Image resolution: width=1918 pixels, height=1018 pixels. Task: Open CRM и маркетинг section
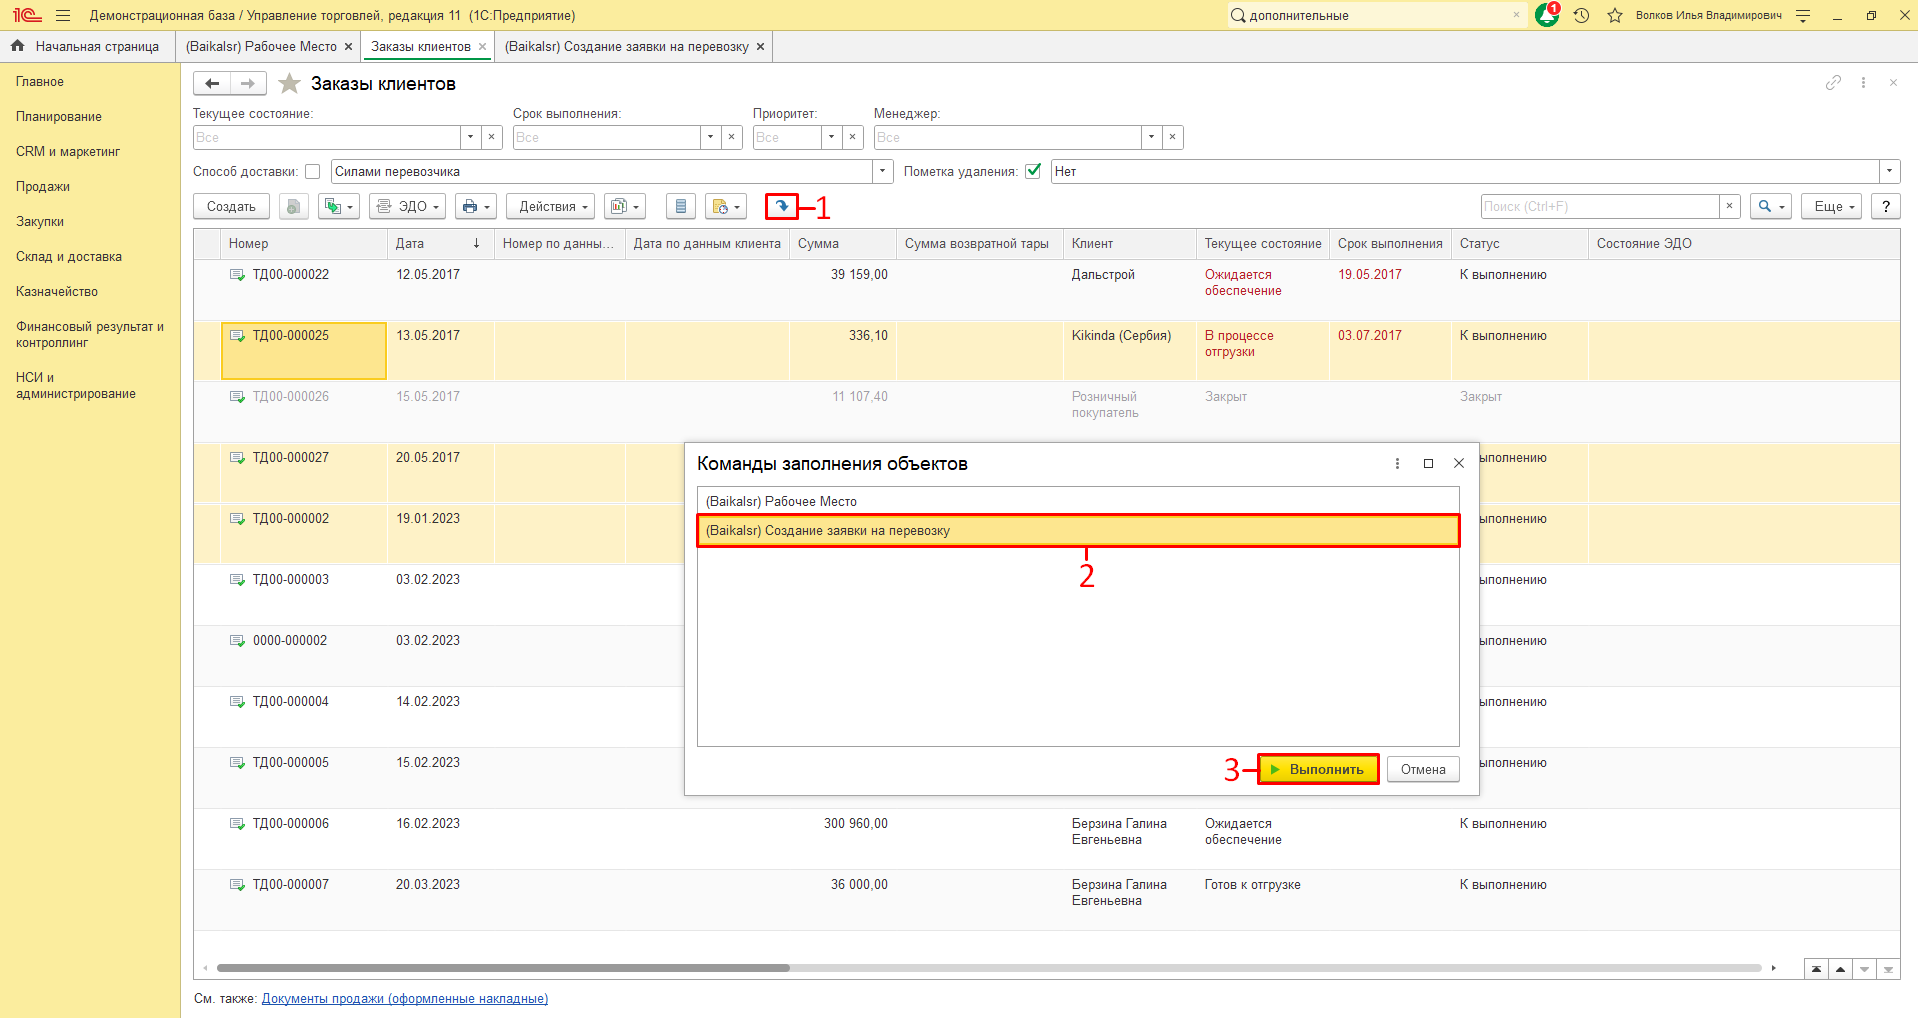click(68, 151)
